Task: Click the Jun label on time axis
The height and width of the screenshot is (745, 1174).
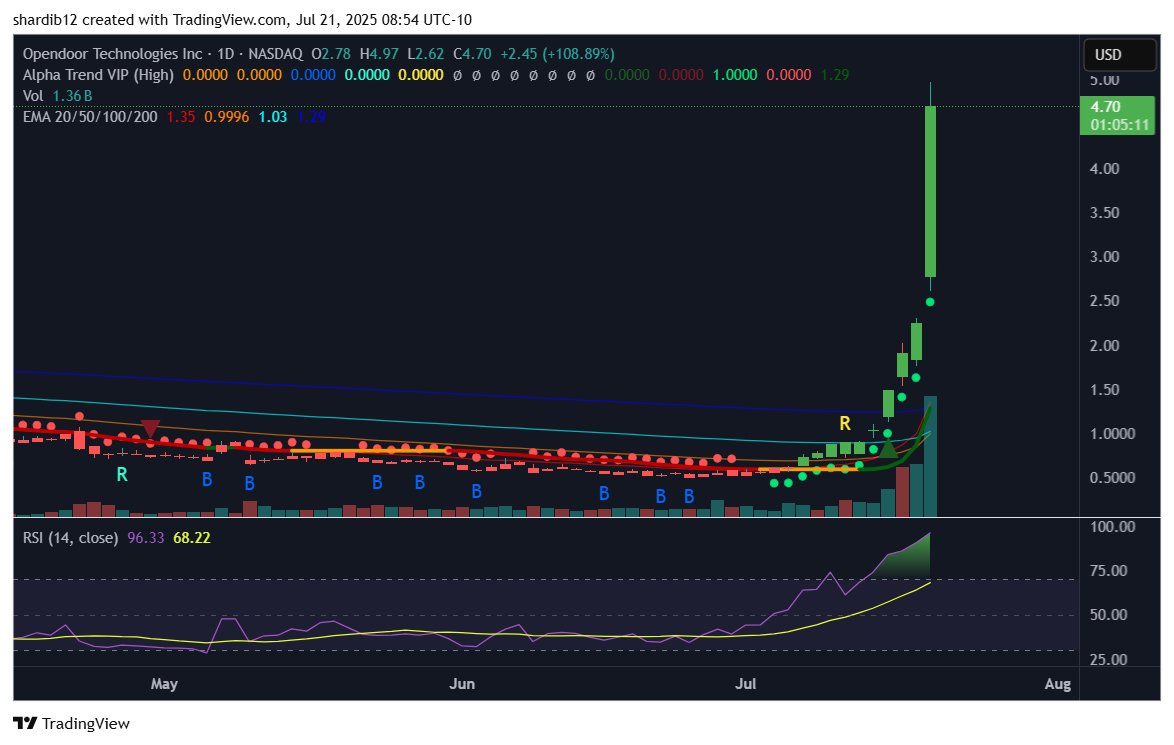Action: pyautogui.click(x=462, y=684)
